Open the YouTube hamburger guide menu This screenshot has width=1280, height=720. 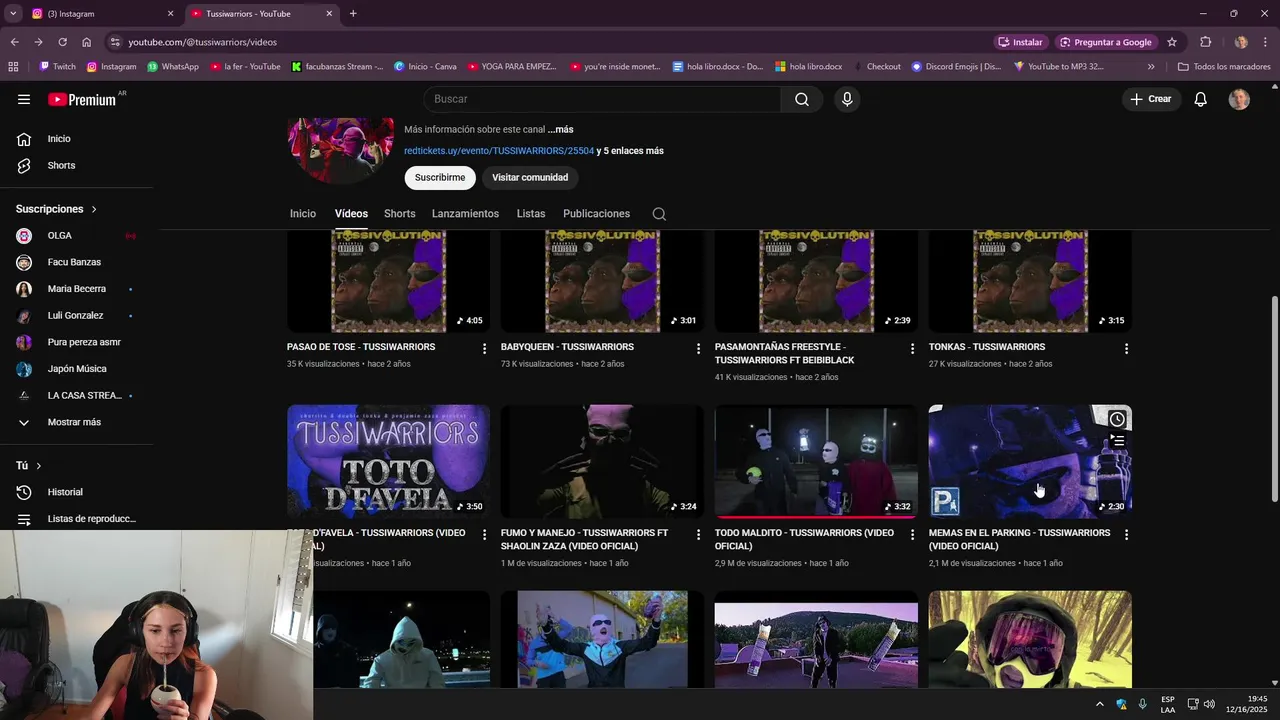click(x=24, y=99)
